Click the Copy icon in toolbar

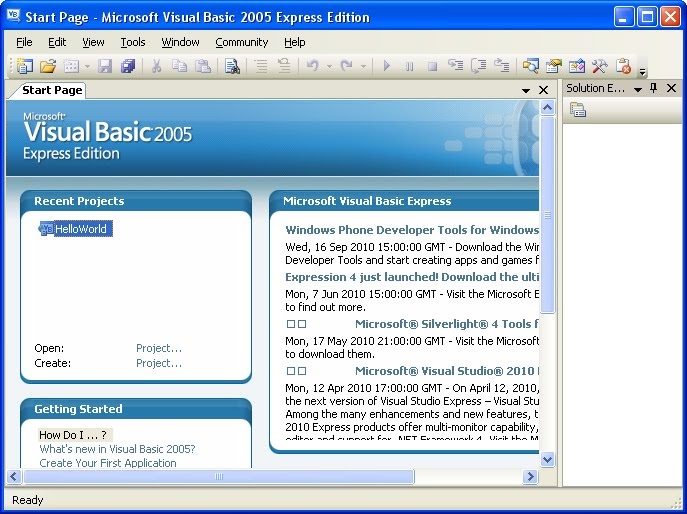180,66
